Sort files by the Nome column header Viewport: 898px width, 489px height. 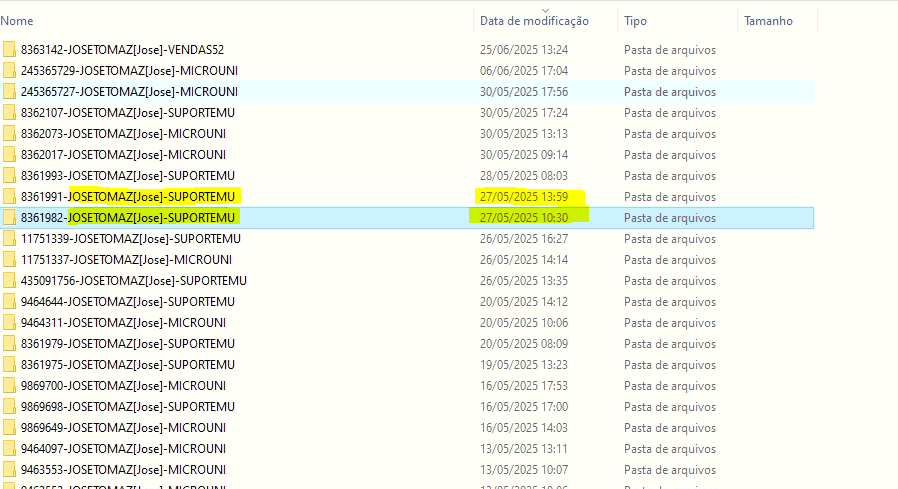point(17,21)
